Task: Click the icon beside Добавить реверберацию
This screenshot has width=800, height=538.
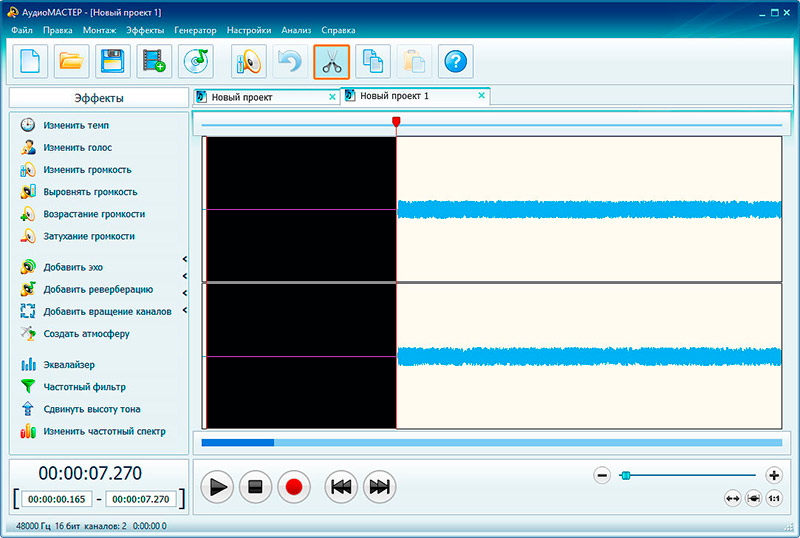Action: tap(28, 289)
